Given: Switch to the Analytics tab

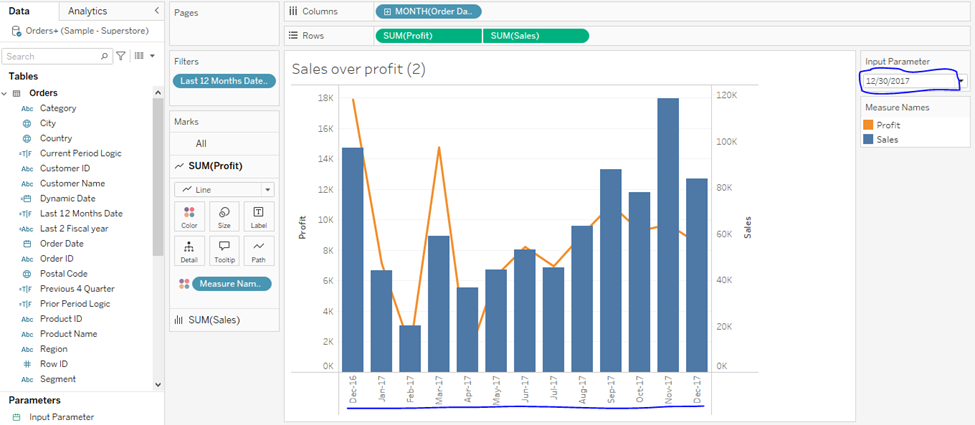Looking at the screenshot, I should tap(88, 11).
